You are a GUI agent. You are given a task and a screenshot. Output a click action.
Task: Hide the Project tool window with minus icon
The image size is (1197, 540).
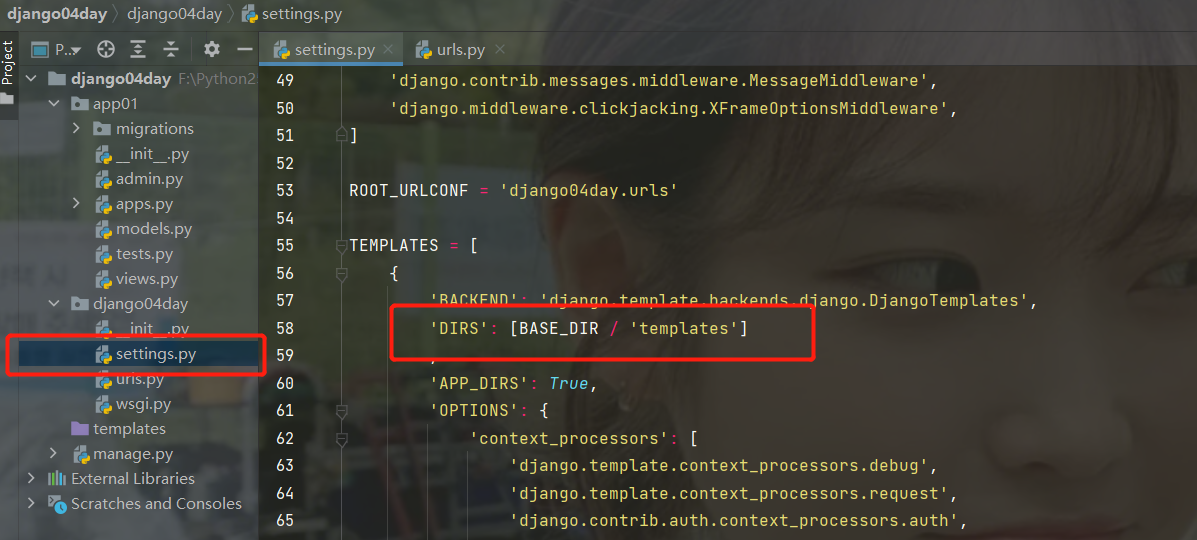245,50
